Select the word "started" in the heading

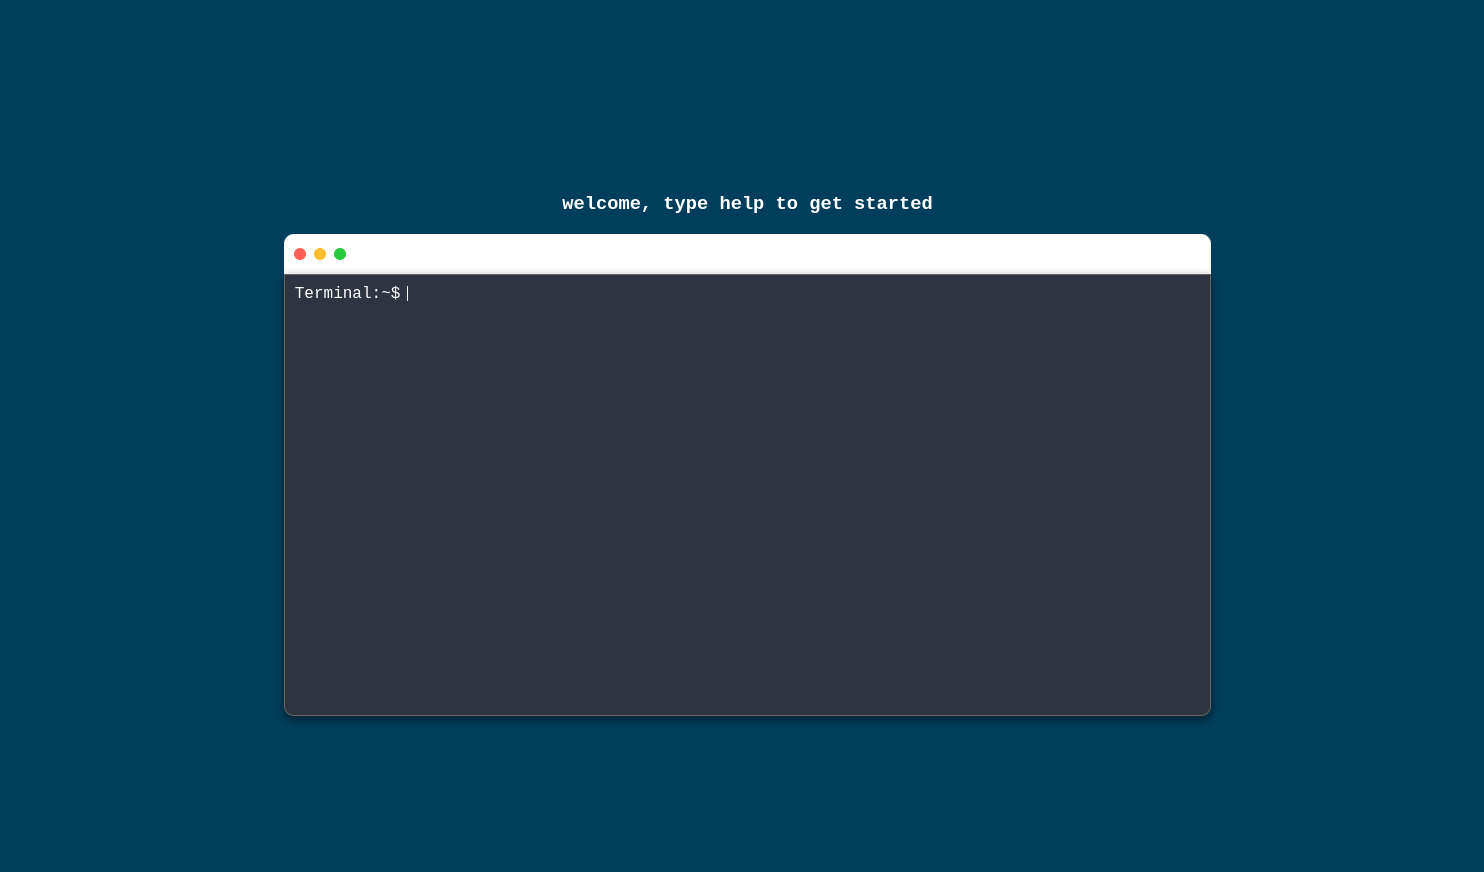pos(893,203)
